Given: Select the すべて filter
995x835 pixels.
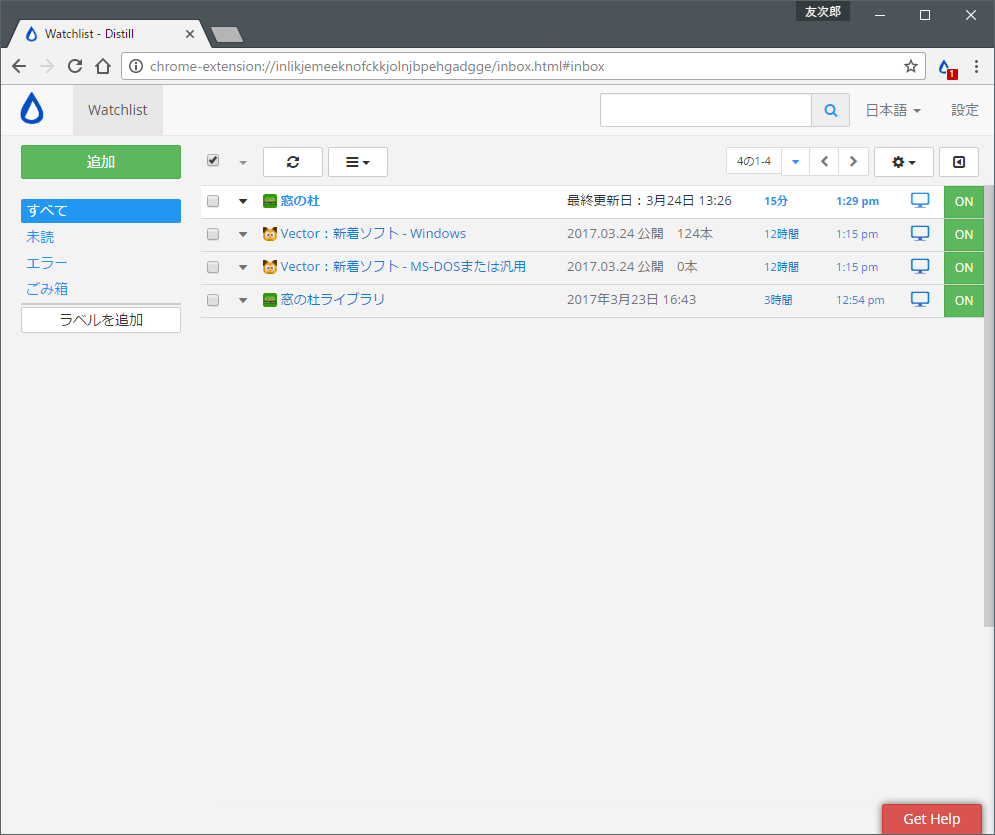Looking at the screenshot, I should (101, 211).
